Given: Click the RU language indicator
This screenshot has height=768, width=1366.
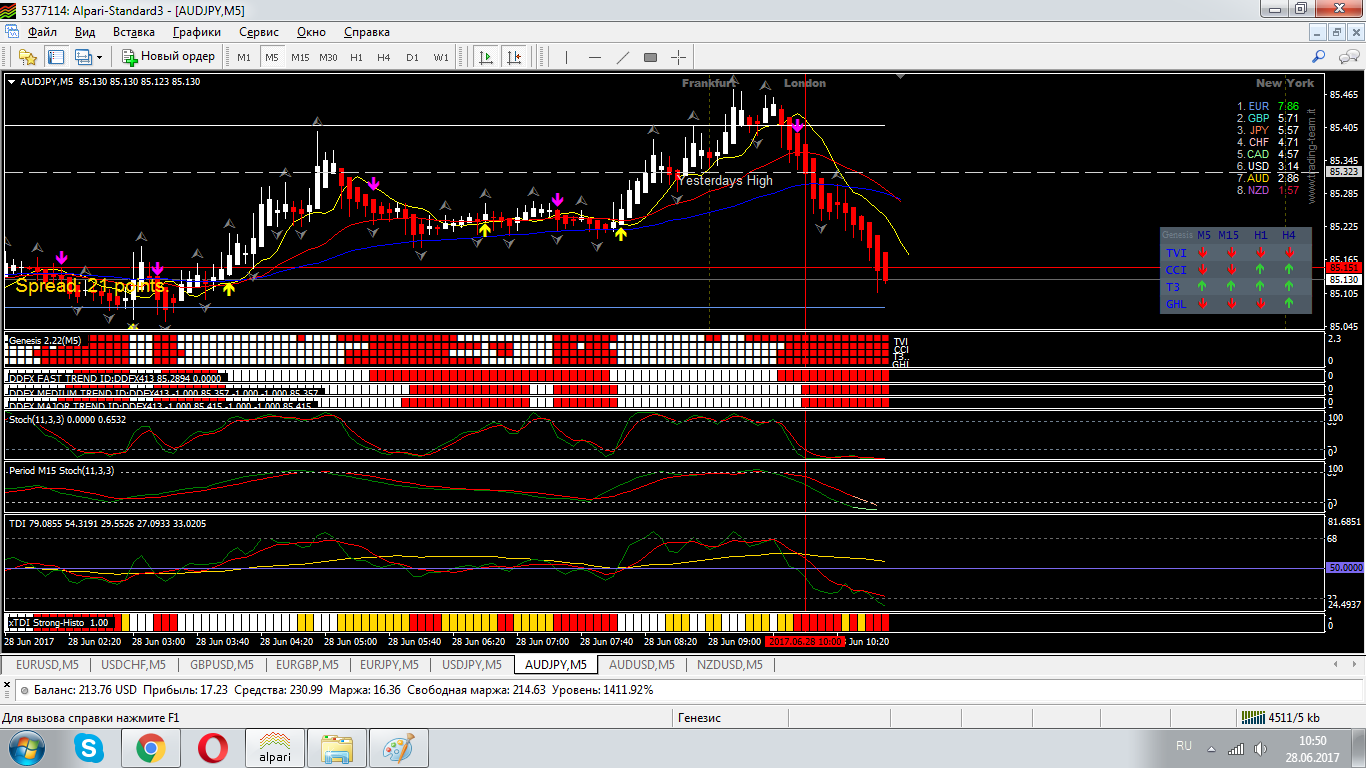Looking at the screenshot, I should pos(1184,746).
